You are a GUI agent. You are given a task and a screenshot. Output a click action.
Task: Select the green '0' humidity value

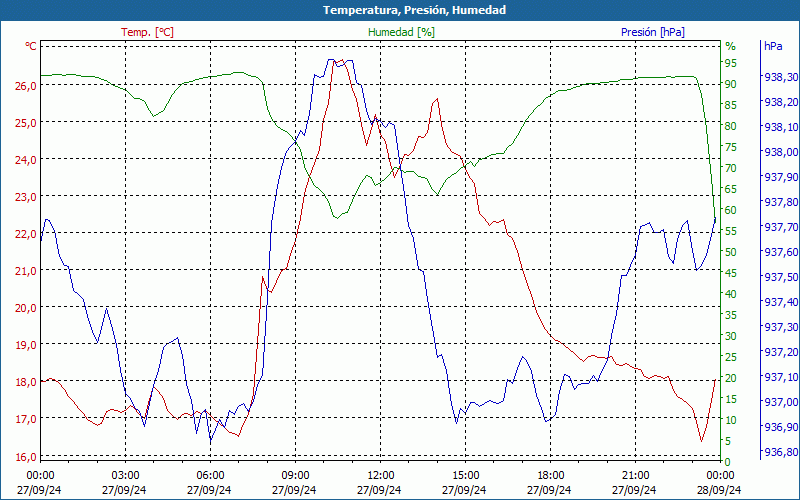click(728, 462)
